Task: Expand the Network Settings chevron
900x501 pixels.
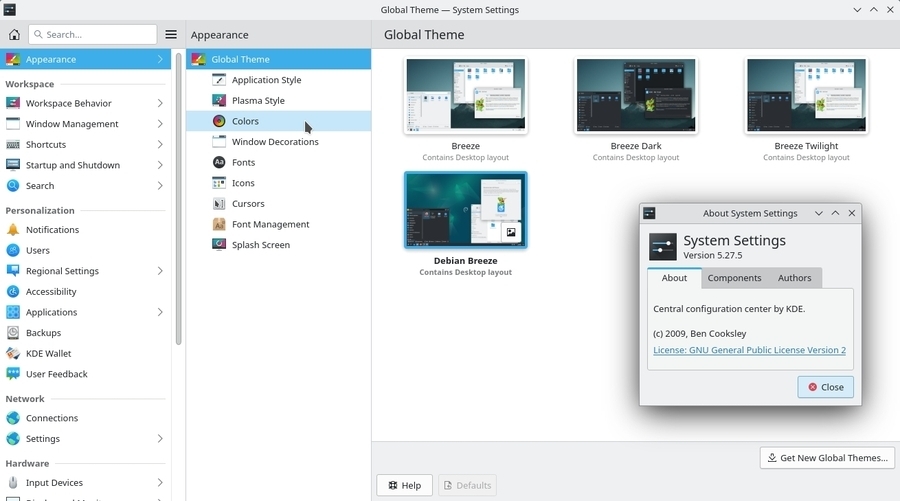Action: point(160,438)
